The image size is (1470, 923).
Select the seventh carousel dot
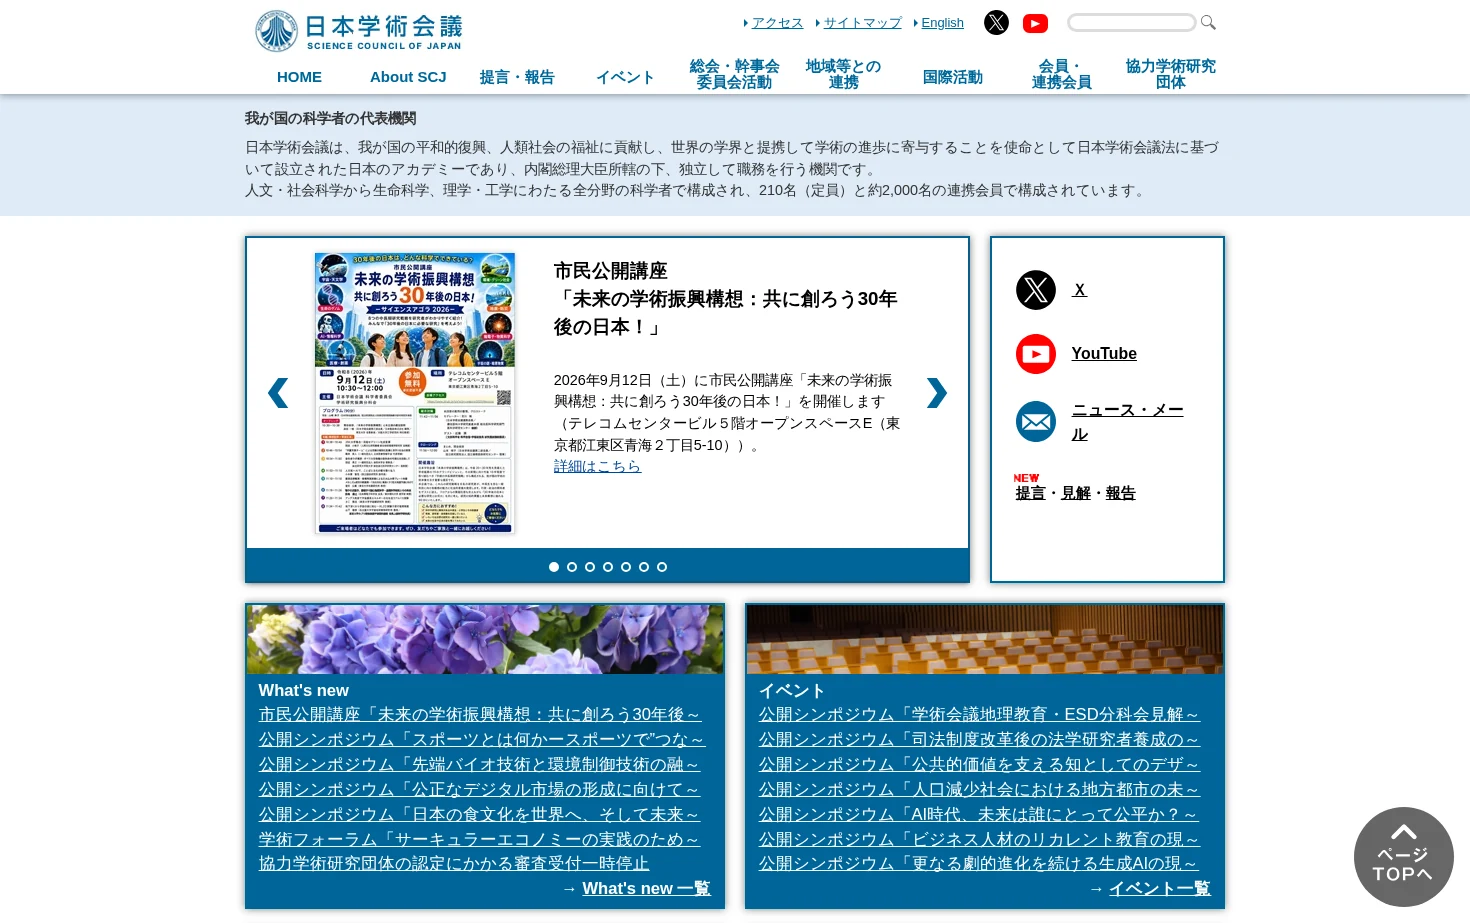pyautogui.click(x=662, y=567)
